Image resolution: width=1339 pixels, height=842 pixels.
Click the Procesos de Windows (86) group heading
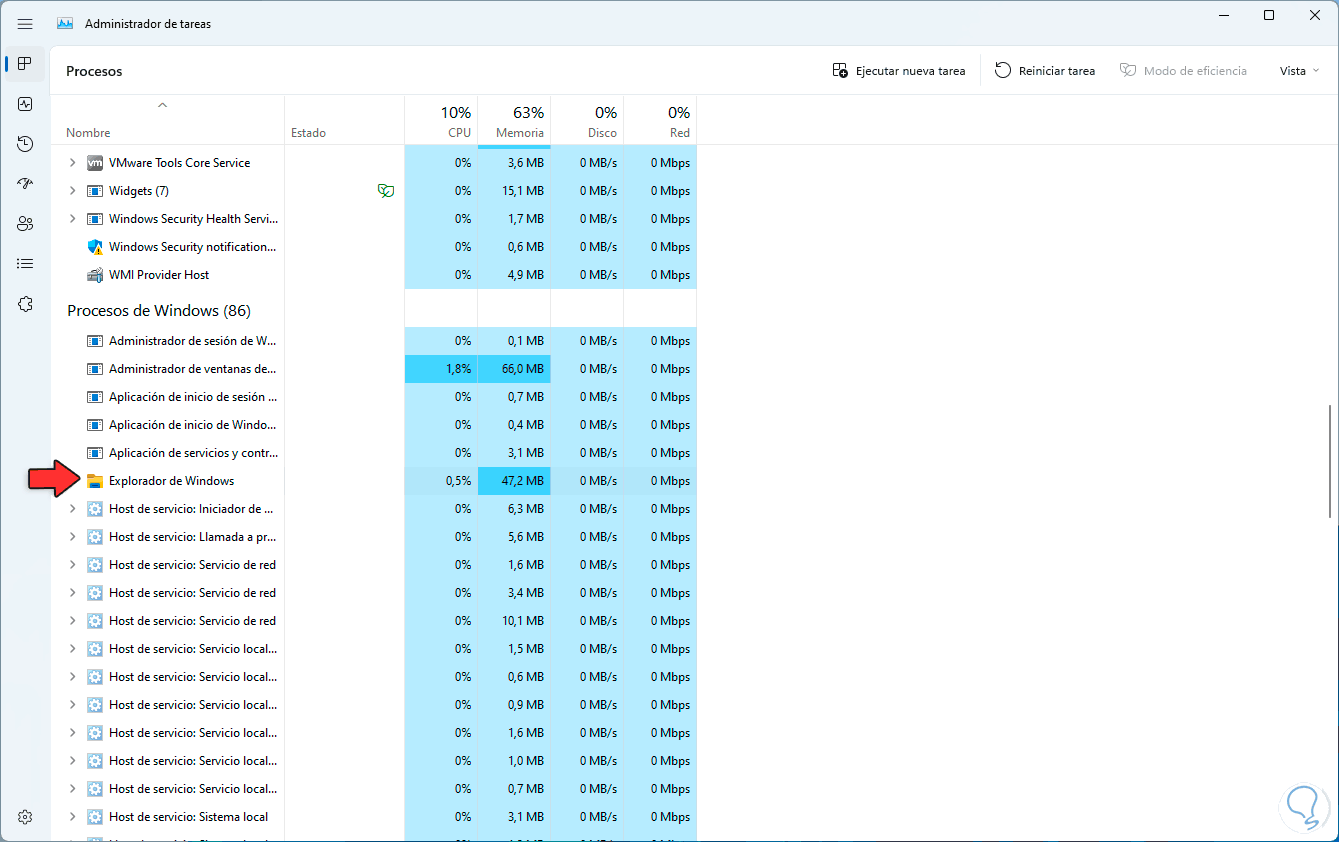tap(158, 311)
